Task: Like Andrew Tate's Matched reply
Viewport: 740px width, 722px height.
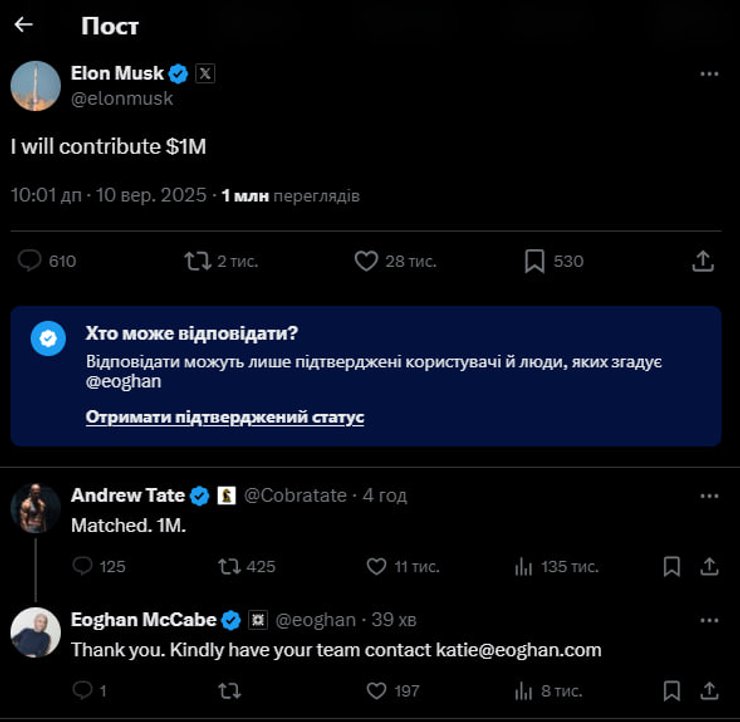Action: [376, 567]
